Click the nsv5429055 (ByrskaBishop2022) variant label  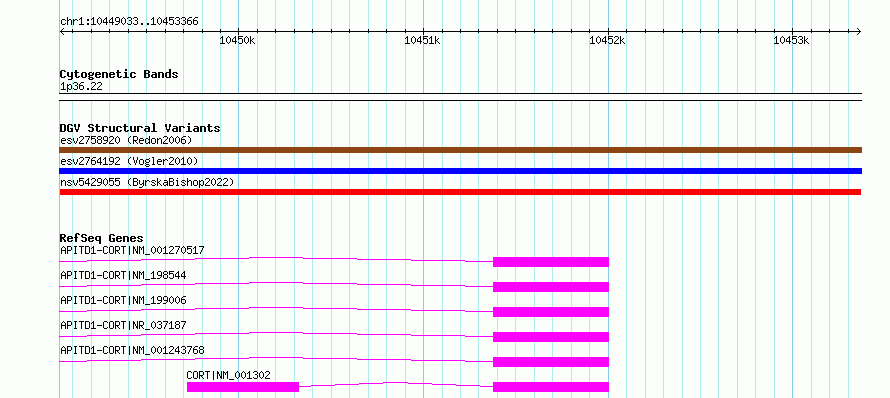[x=147, y=182]
